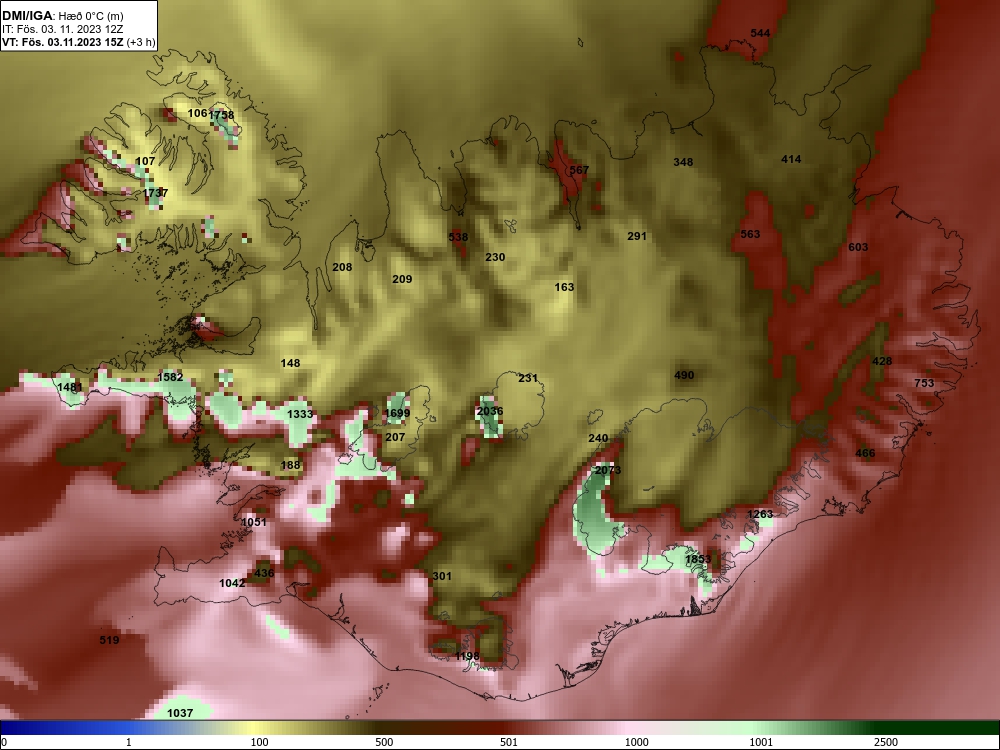Click the 'DMI/IGA: Hæð 0°C (m)' title line
This screenshot has width=1000, height=750.
(x=62, y=16)
